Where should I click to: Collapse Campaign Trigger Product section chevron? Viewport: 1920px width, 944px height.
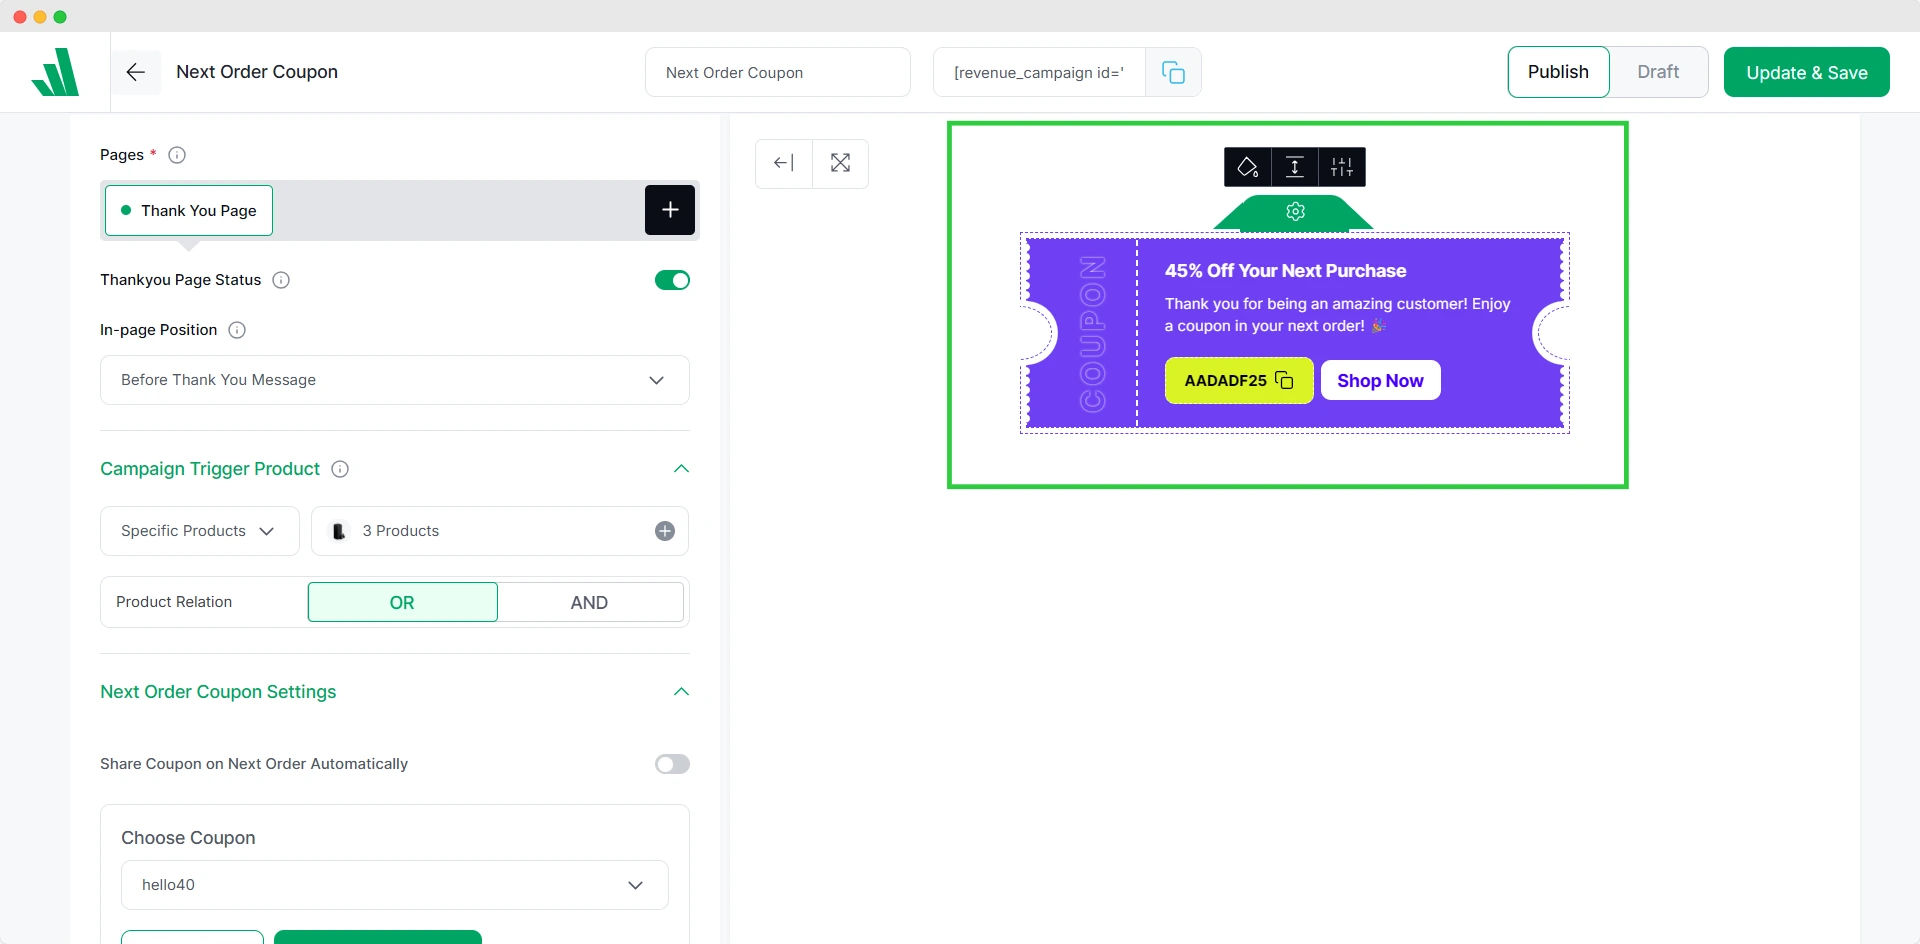tap(682, 469)
